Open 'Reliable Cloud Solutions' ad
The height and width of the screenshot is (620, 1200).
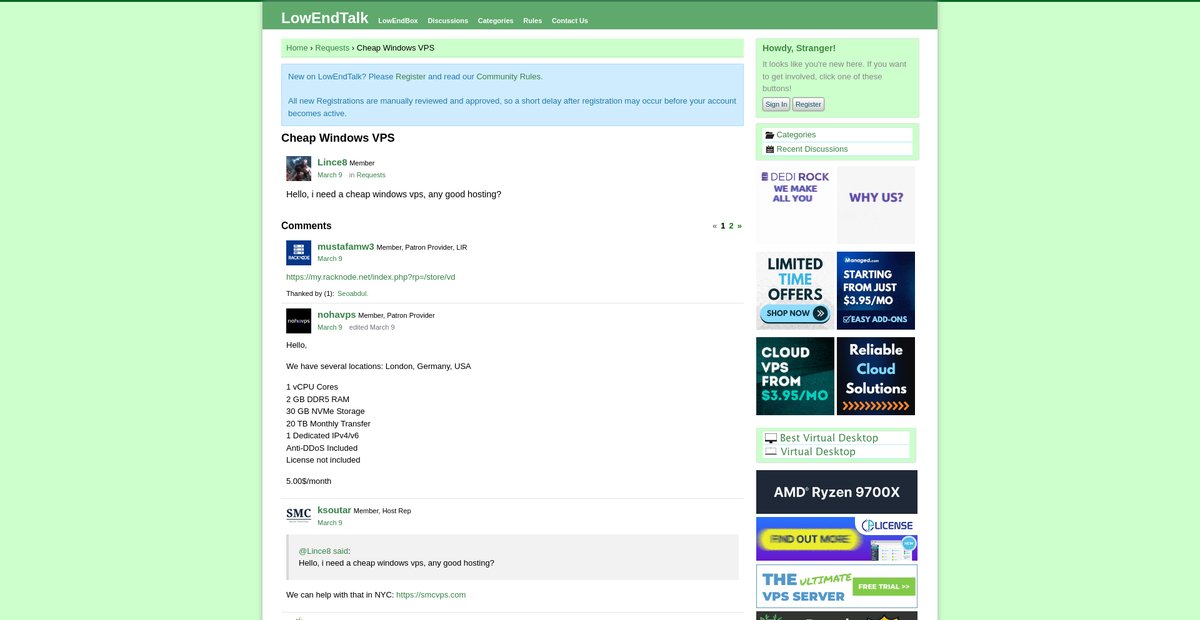(876, 376)
